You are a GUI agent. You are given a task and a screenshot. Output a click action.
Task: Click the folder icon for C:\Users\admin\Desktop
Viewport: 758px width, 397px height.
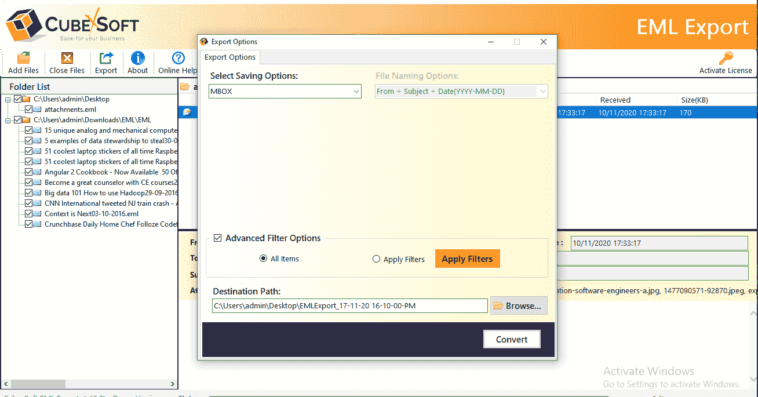pos(26,99)
